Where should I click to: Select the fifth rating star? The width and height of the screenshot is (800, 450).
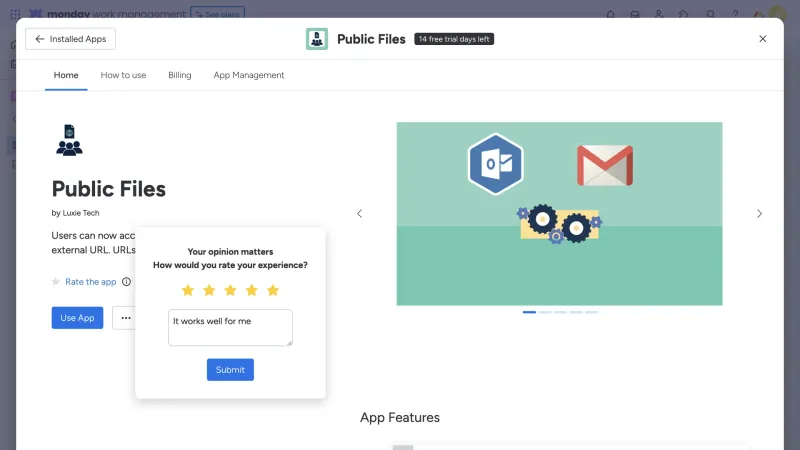[273, 290]
